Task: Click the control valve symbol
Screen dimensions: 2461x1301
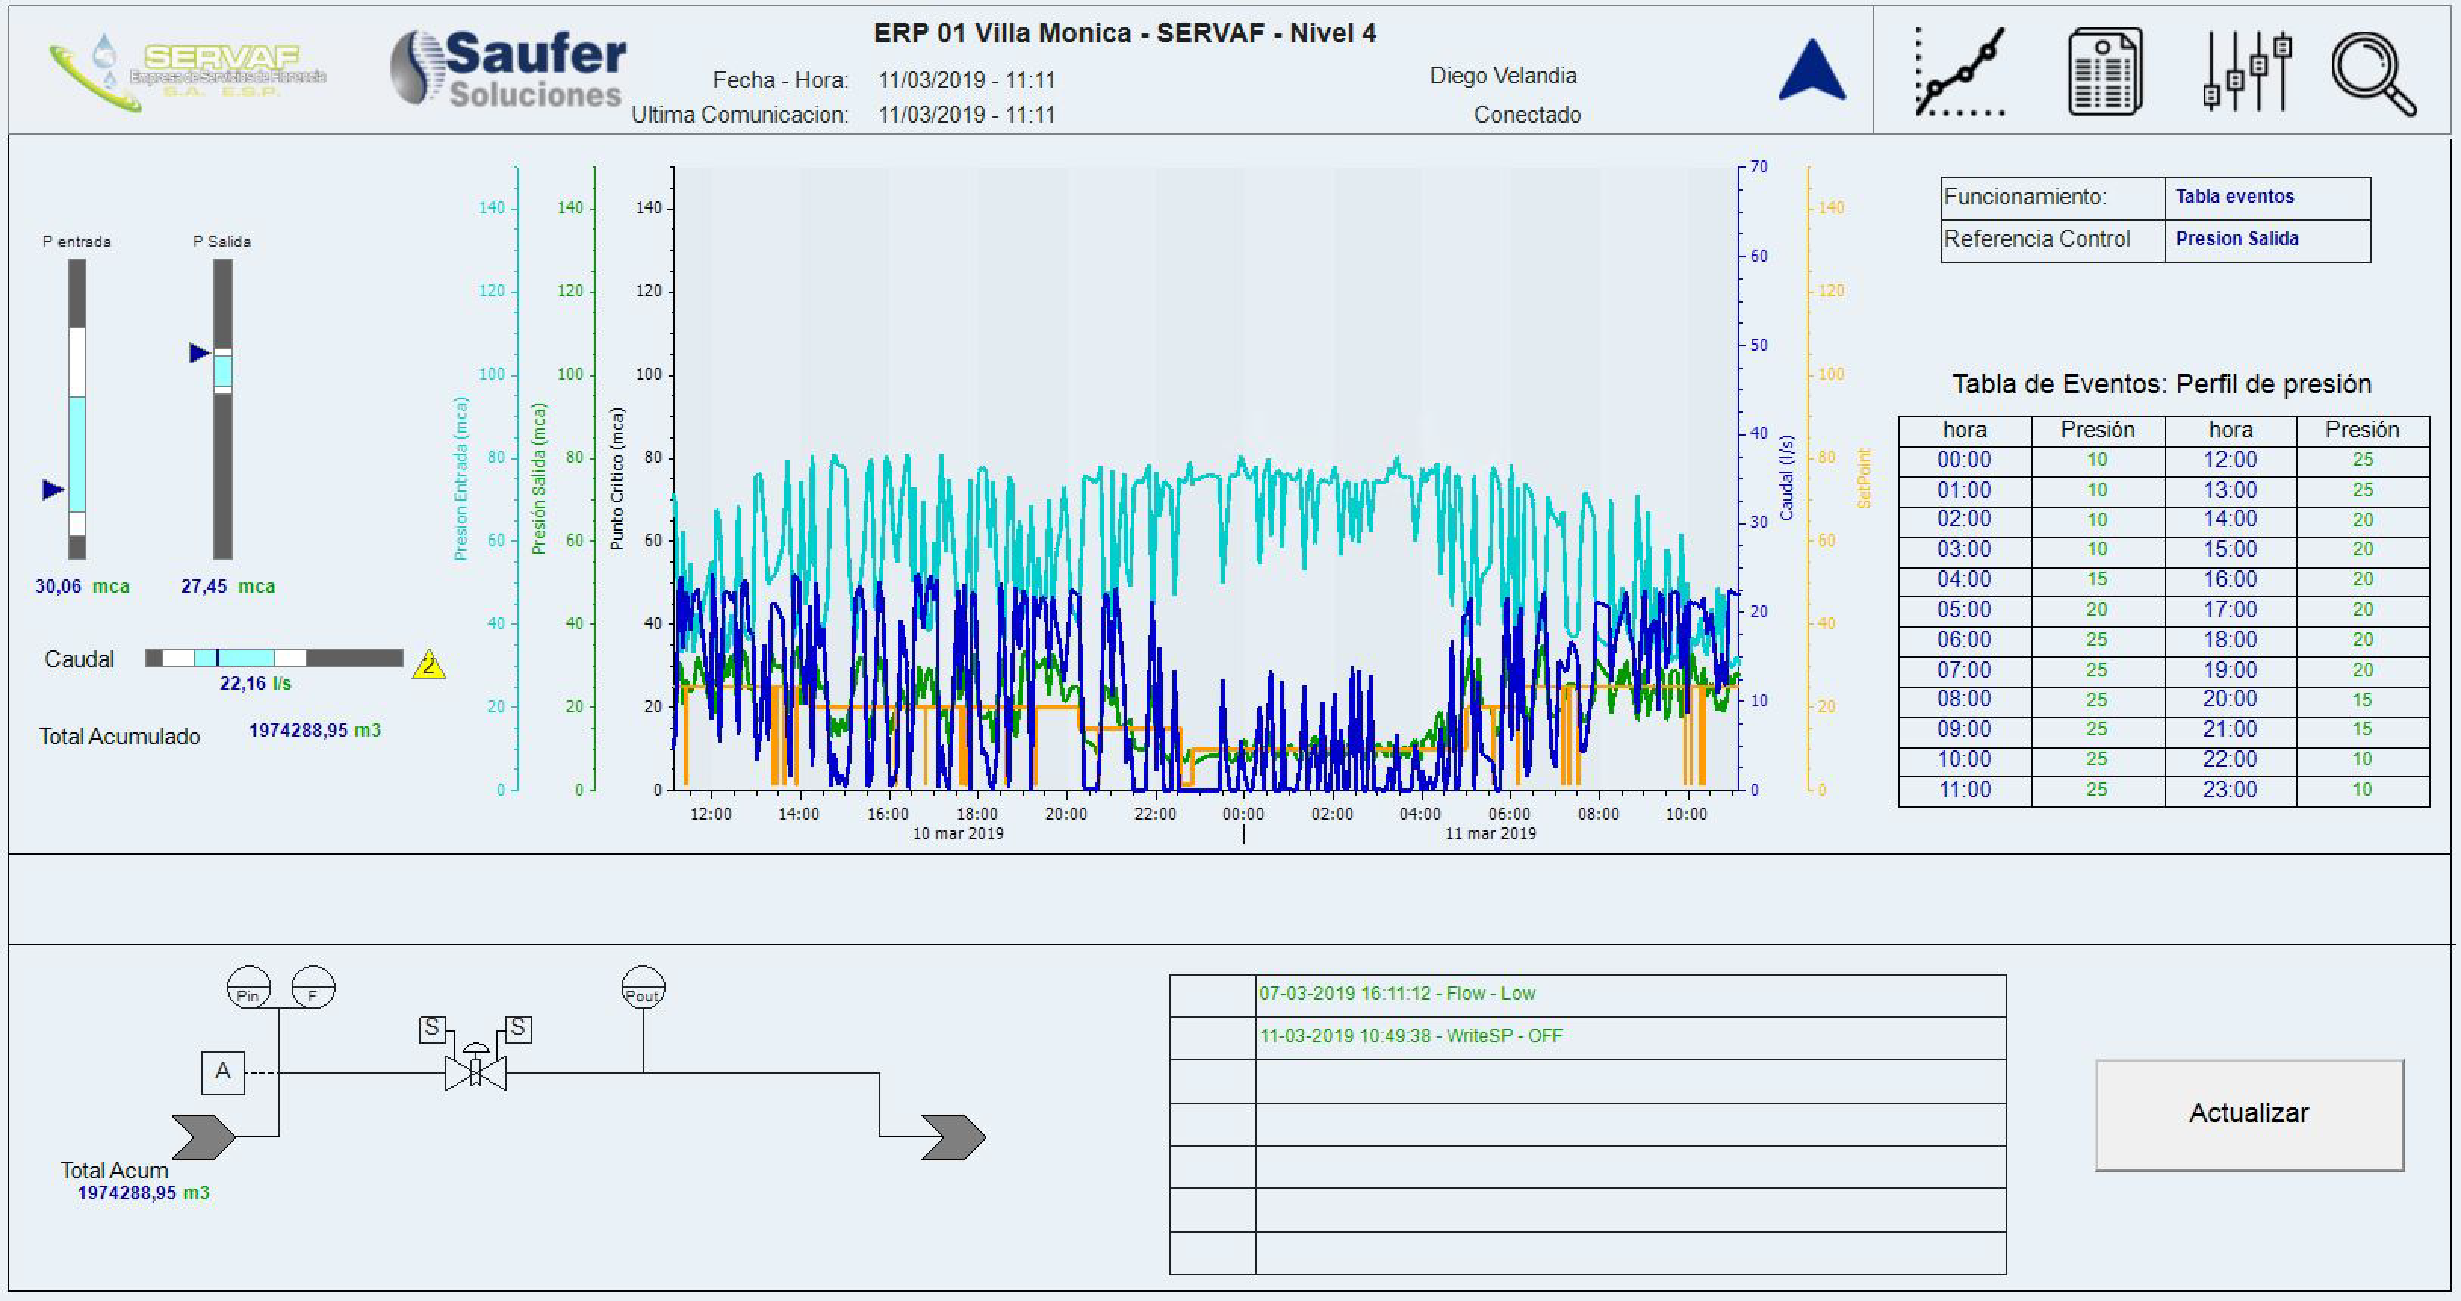Action: [476, 1071]
